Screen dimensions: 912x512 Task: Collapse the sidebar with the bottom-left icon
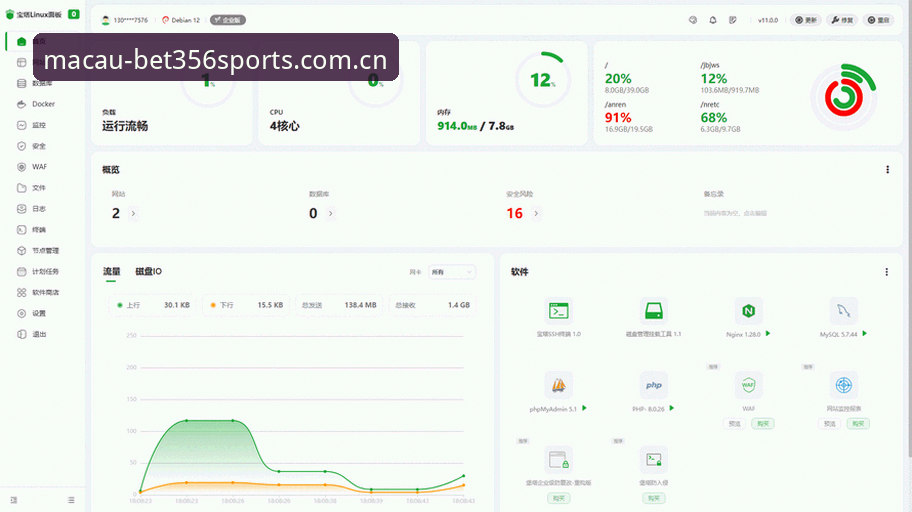[x=14, y=500]
